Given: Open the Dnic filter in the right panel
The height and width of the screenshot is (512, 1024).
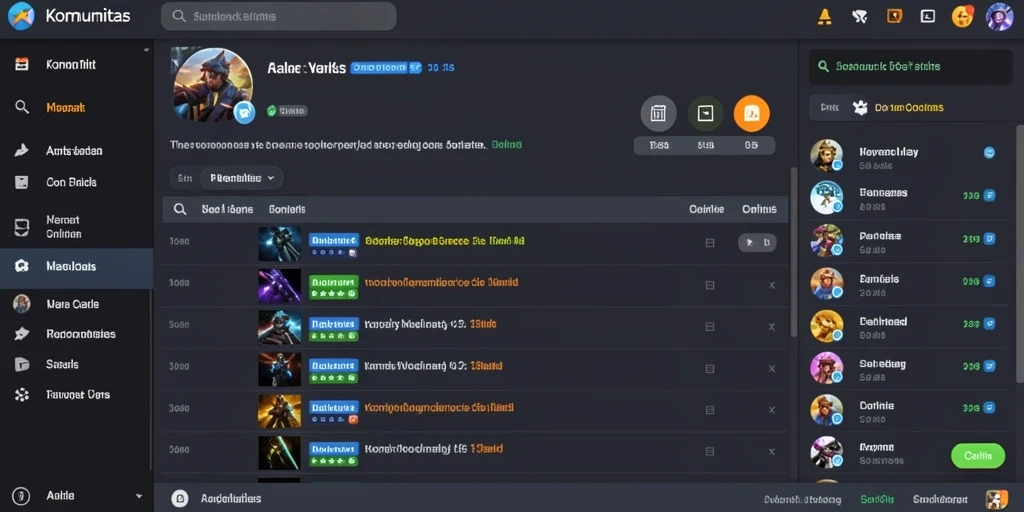Looking at the screenshot, I should (830, 108).
